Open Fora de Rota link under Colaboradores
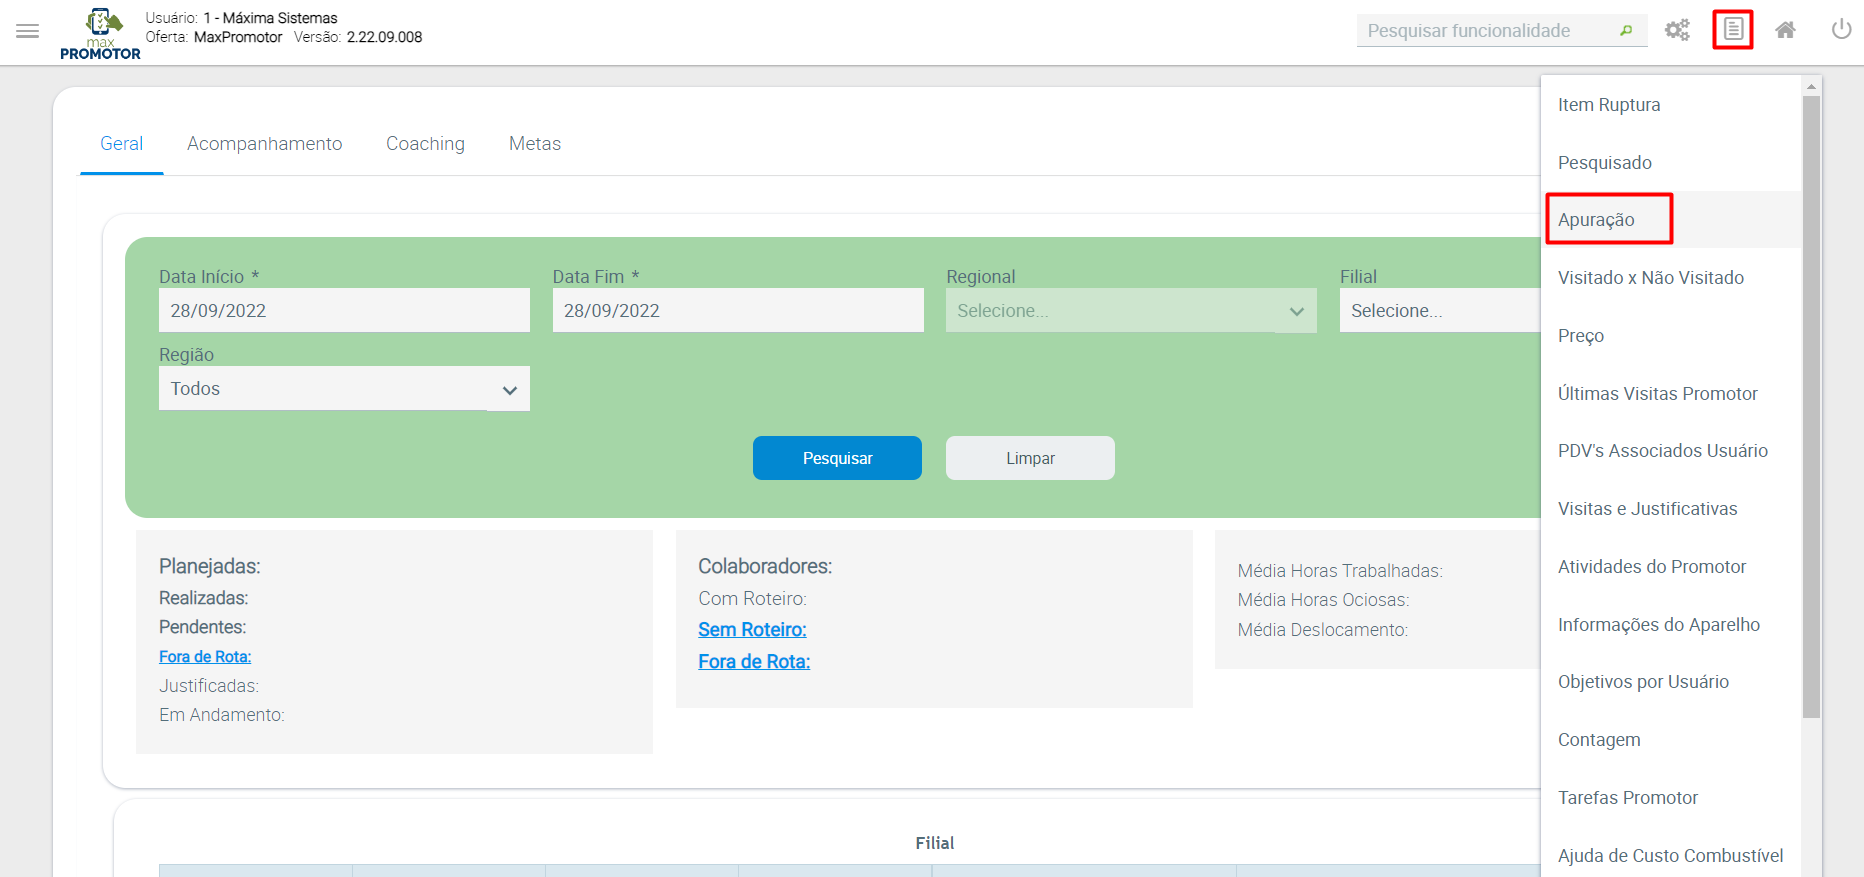The width and height of the screenshot is (1864, 877). pos(754,662)
